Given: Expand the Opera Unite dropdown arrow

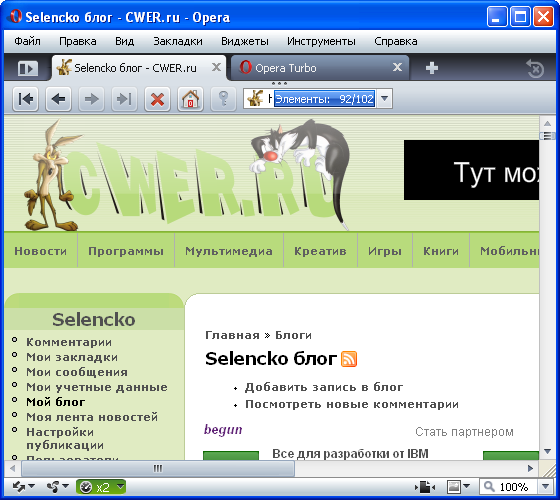Looking at the screenshot, I should click(x=65, y=486).
